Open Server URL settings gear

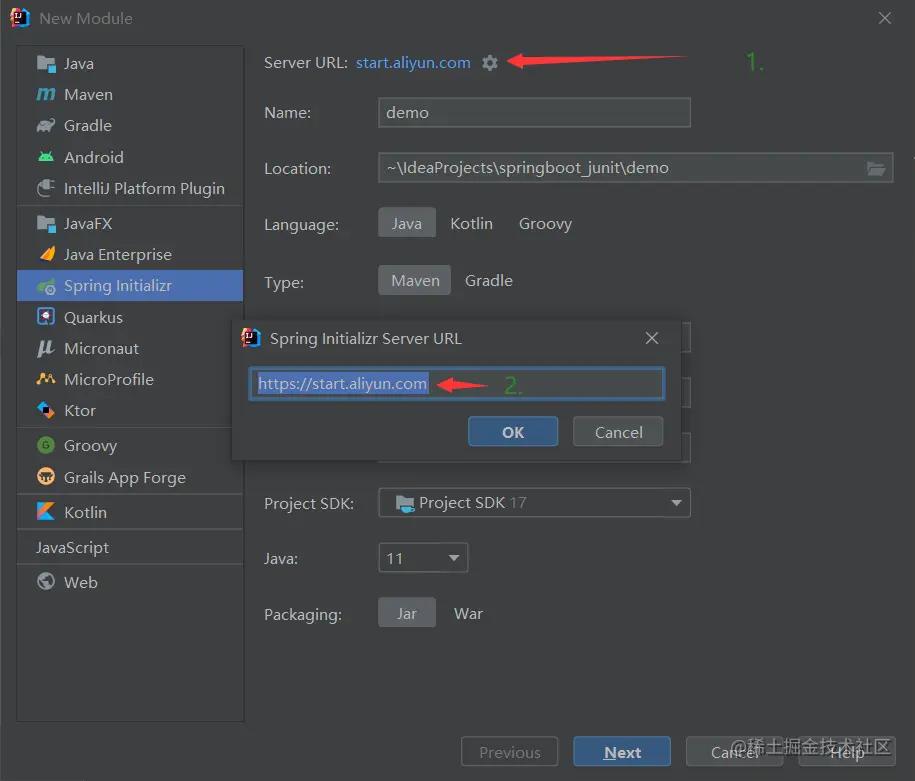(x=490, y=62)
